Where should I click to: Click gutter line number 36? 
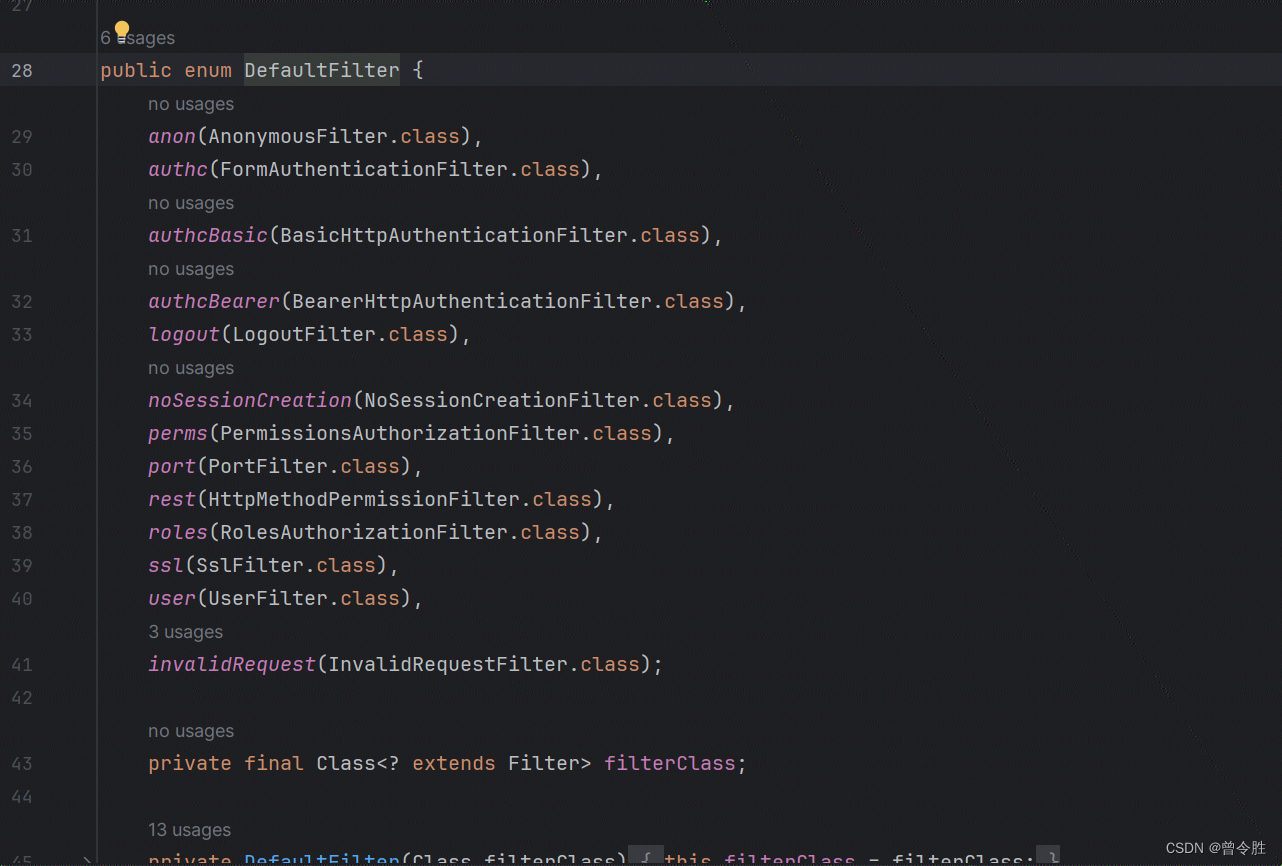(22, 466)
